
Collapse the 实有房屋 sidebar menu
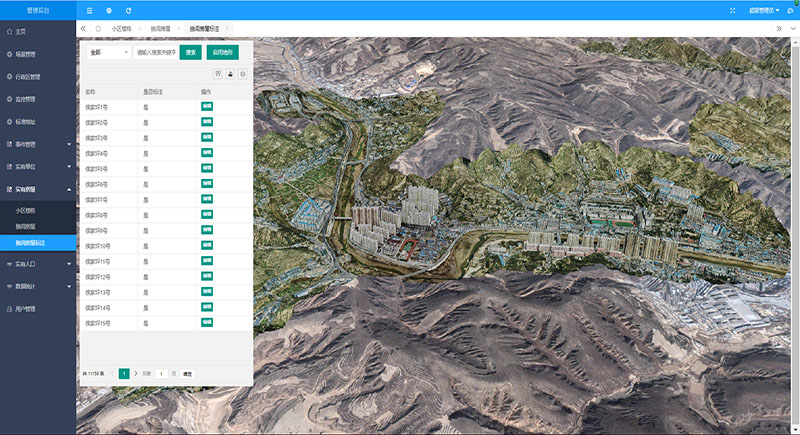(x=38, y=189)
